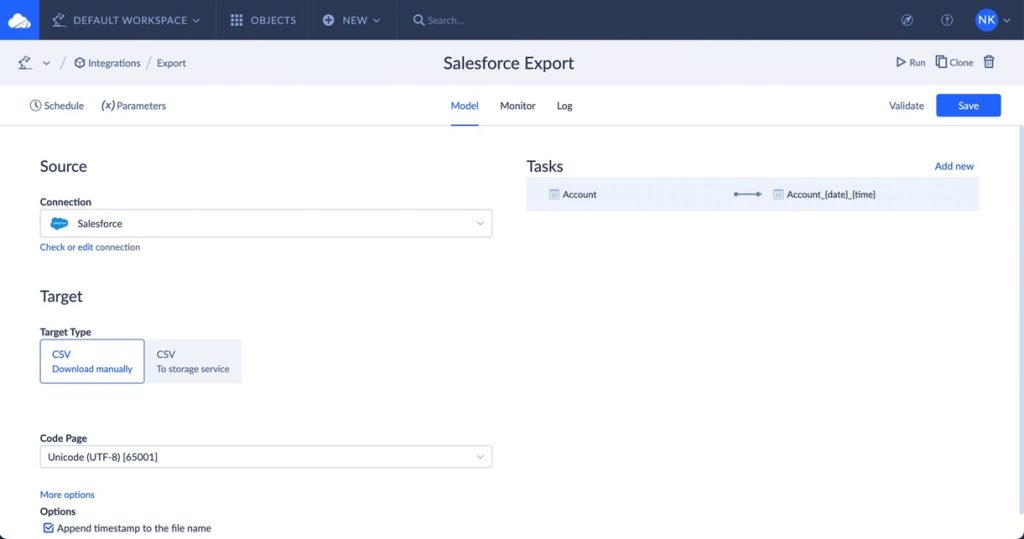The width and height of the screenshot is (1024, 539).
Task: Click the Account_{date}_{time} target name
Action: [x=831, y=194]
